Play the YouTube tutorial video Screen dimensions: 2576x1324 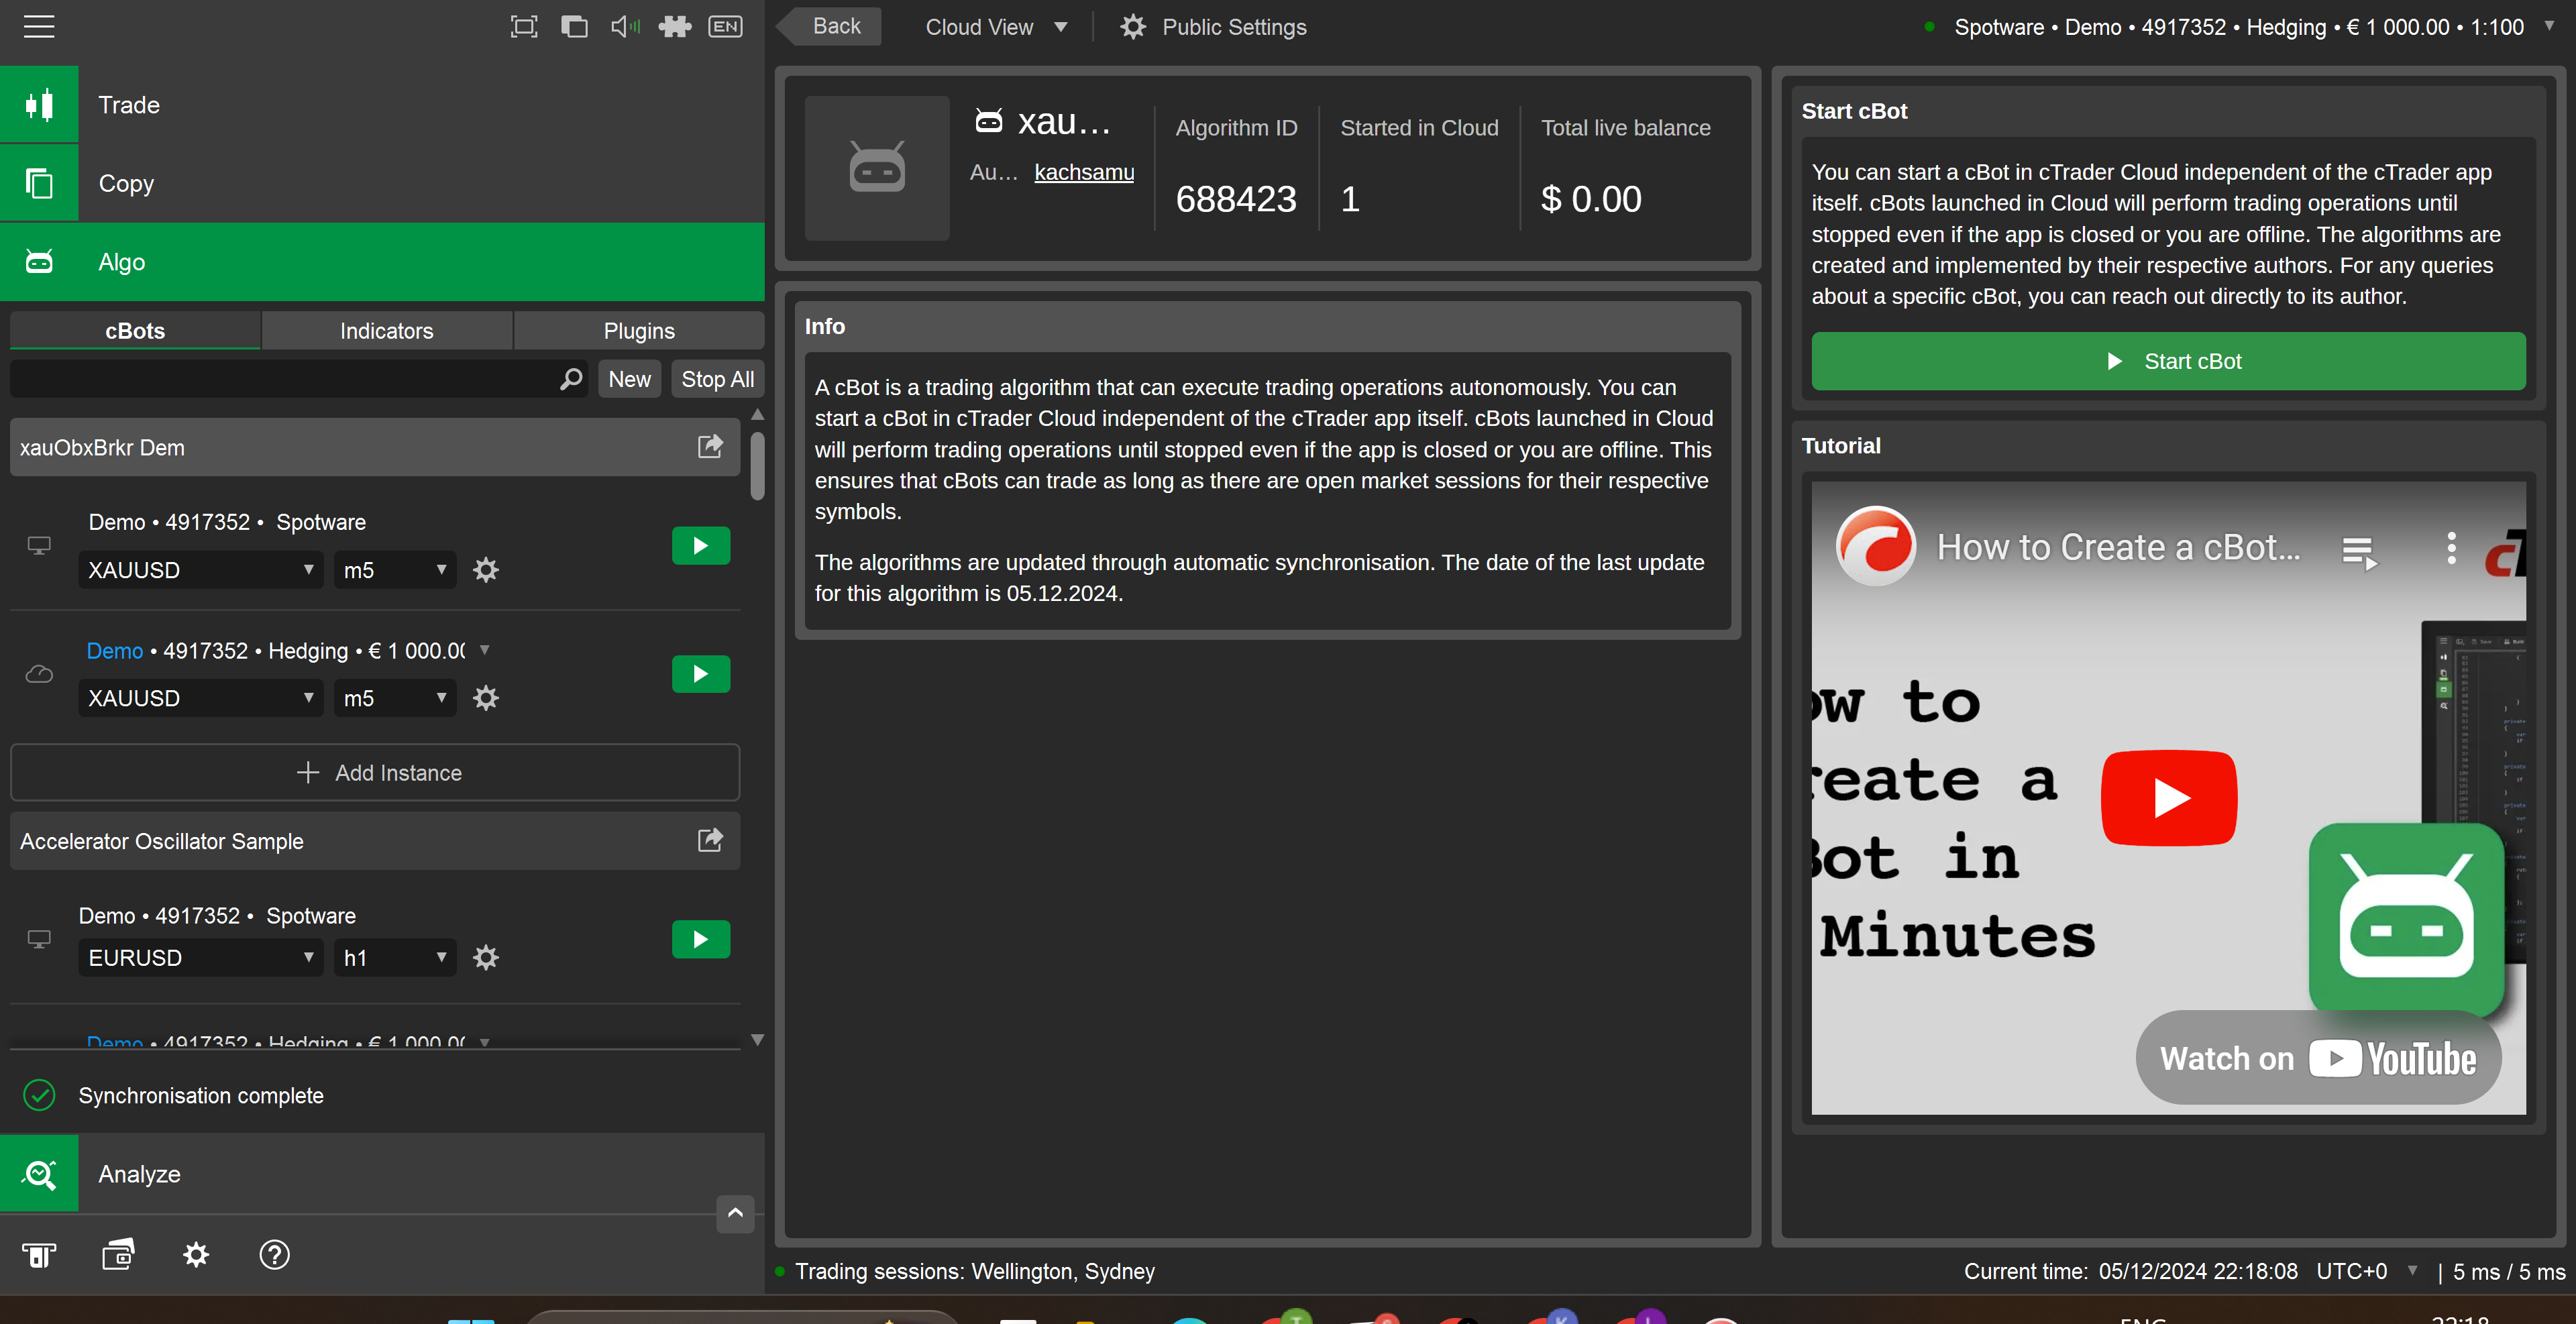(x=2169, y=798)
